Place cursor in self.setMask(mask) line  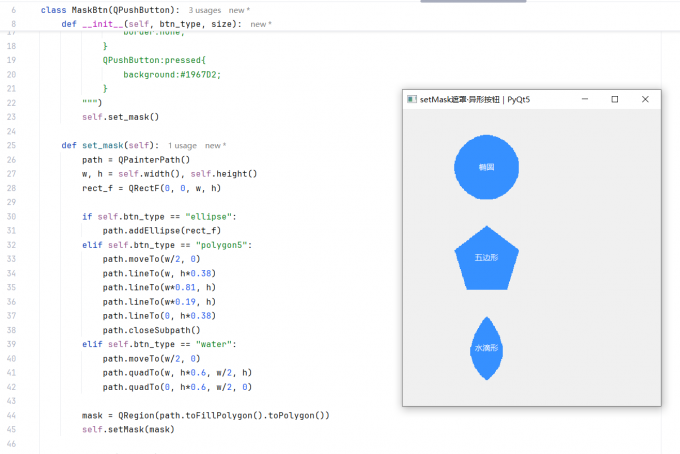pos(128,429)
